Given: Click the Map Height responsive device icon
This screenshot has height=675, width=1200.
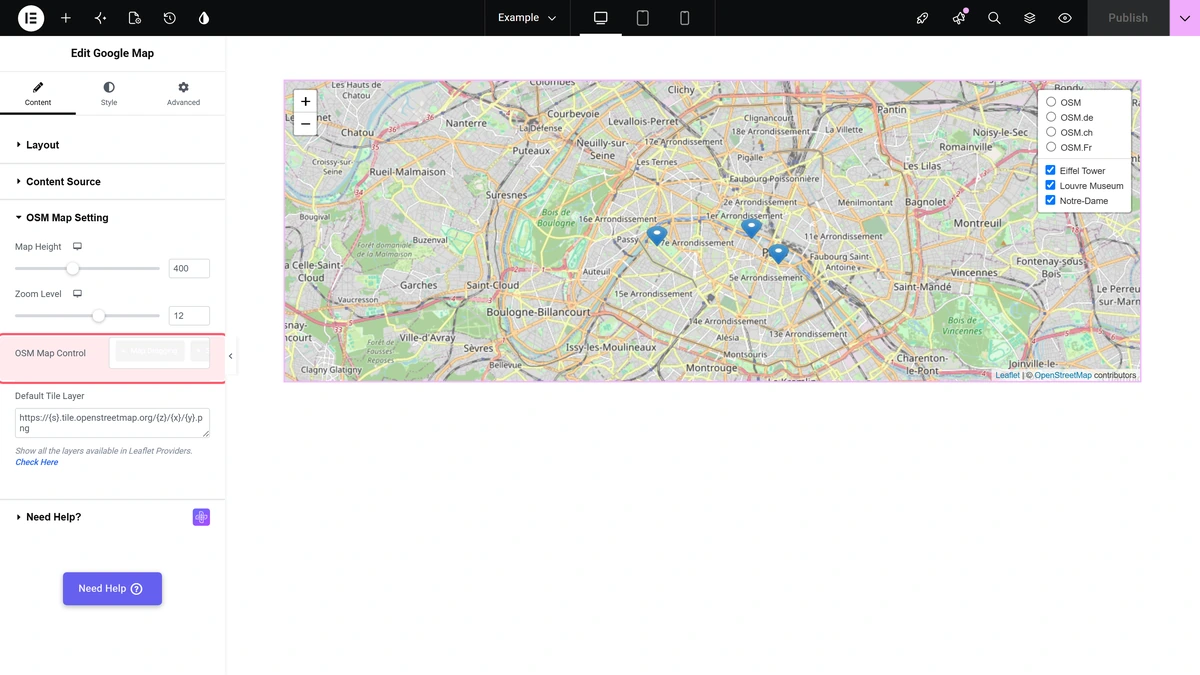Looking at the screenshot, I should [77, 246].
